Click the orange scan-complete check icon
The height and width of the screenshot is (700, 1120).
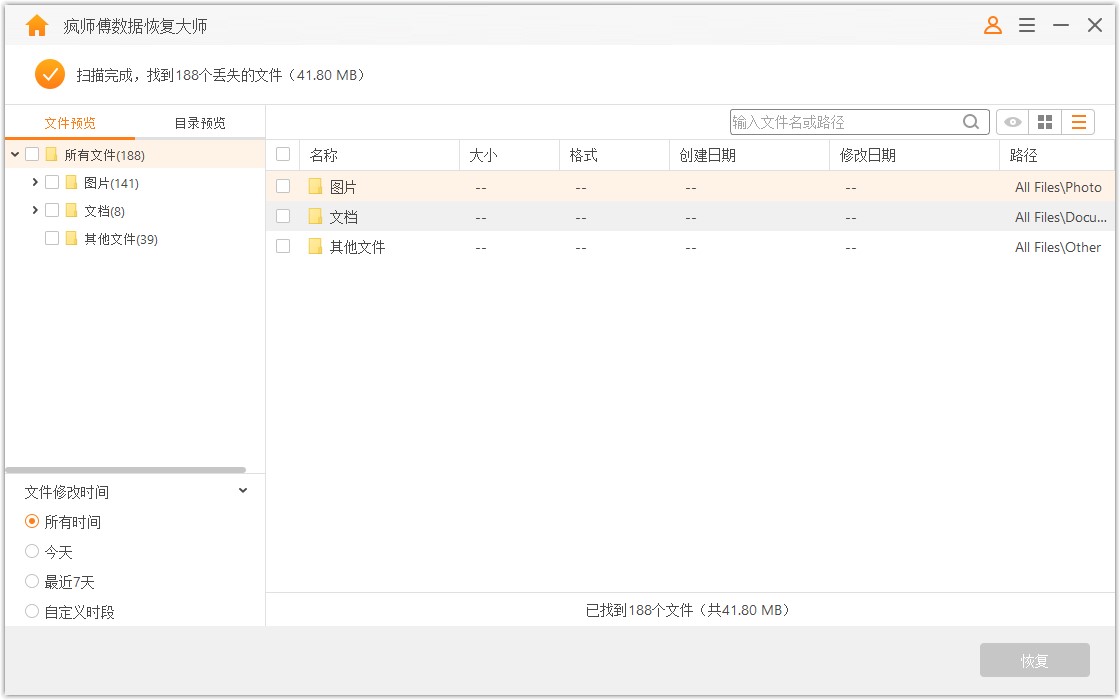pos(50,74)
